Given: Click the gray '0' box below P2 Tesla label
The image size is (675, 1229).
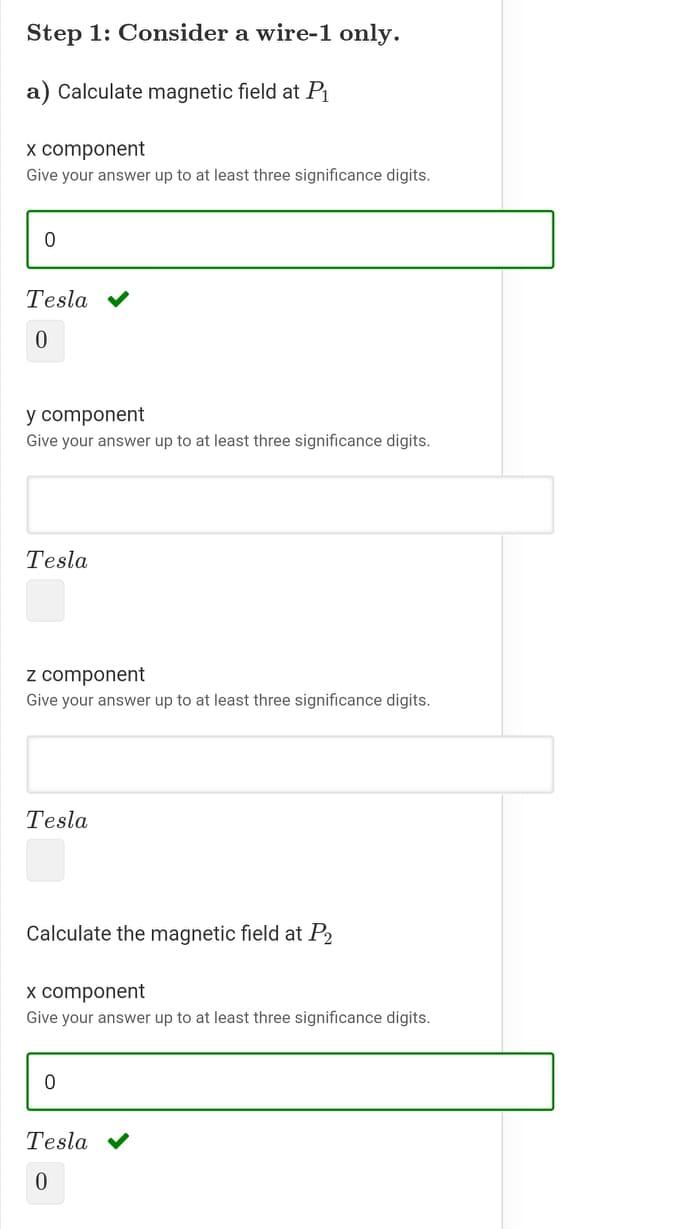Looking at the screenshot, I should (44, 1182).
